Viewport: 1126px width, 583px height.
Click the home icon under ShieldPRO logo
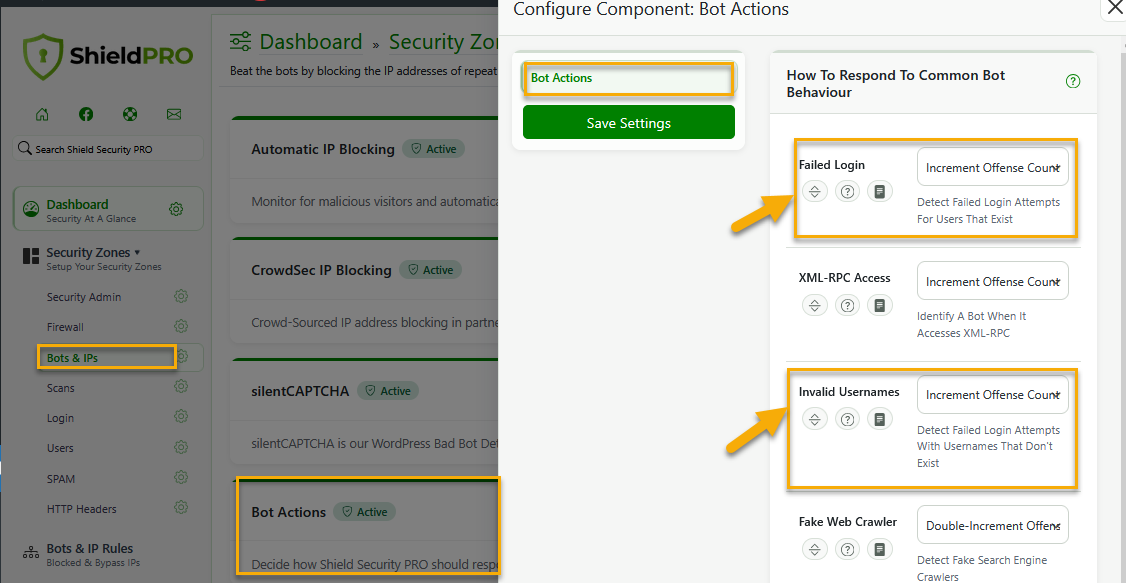(x=42, y=114)
